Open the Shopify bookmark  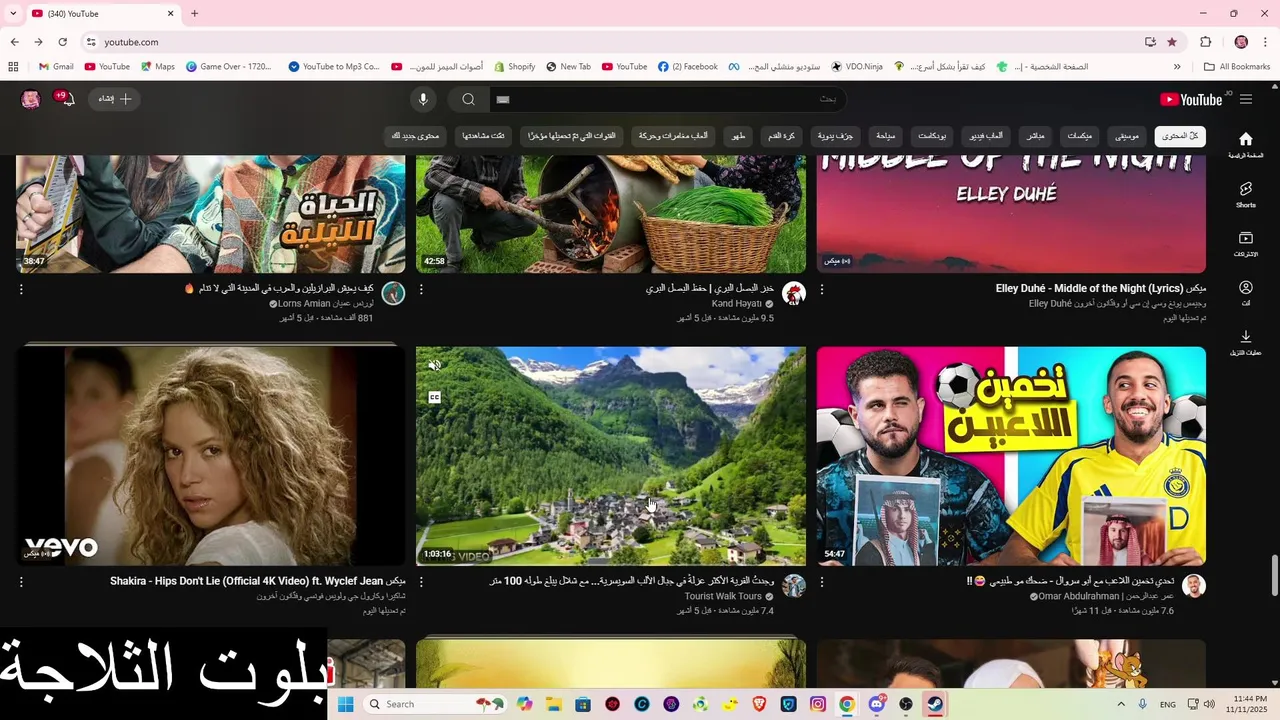(514, 67)
